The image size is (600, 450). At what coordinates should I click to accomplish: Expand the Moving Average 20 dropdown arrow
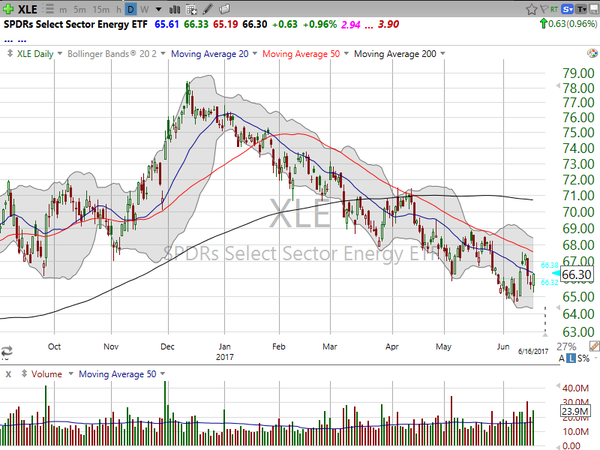click(254, 54)
